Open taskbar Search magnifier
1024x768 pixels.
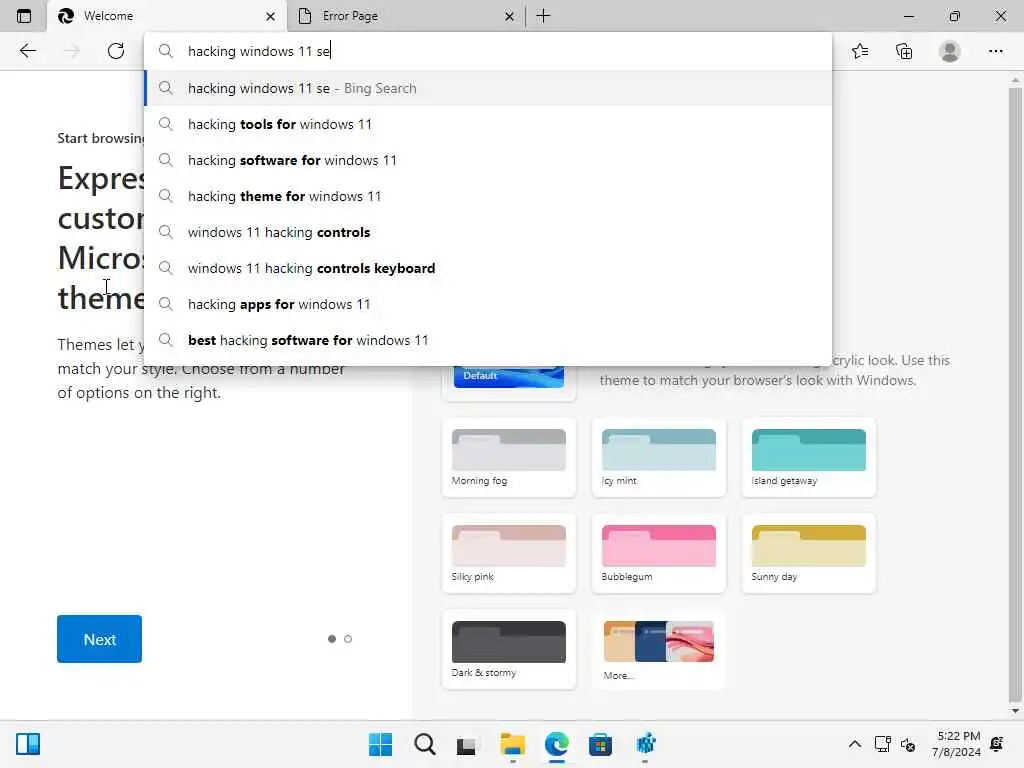click(424, 744)
